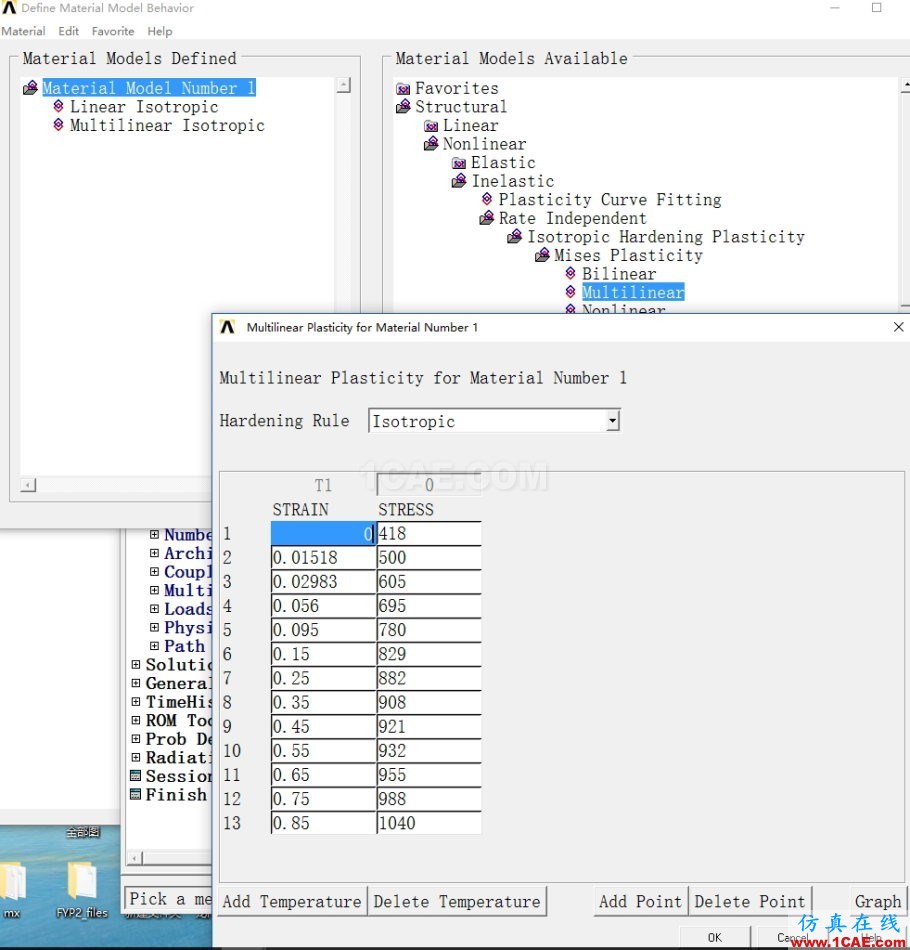Expand the ROM Tool node
Screen dimensions: 910x950
tap(136, 720)
